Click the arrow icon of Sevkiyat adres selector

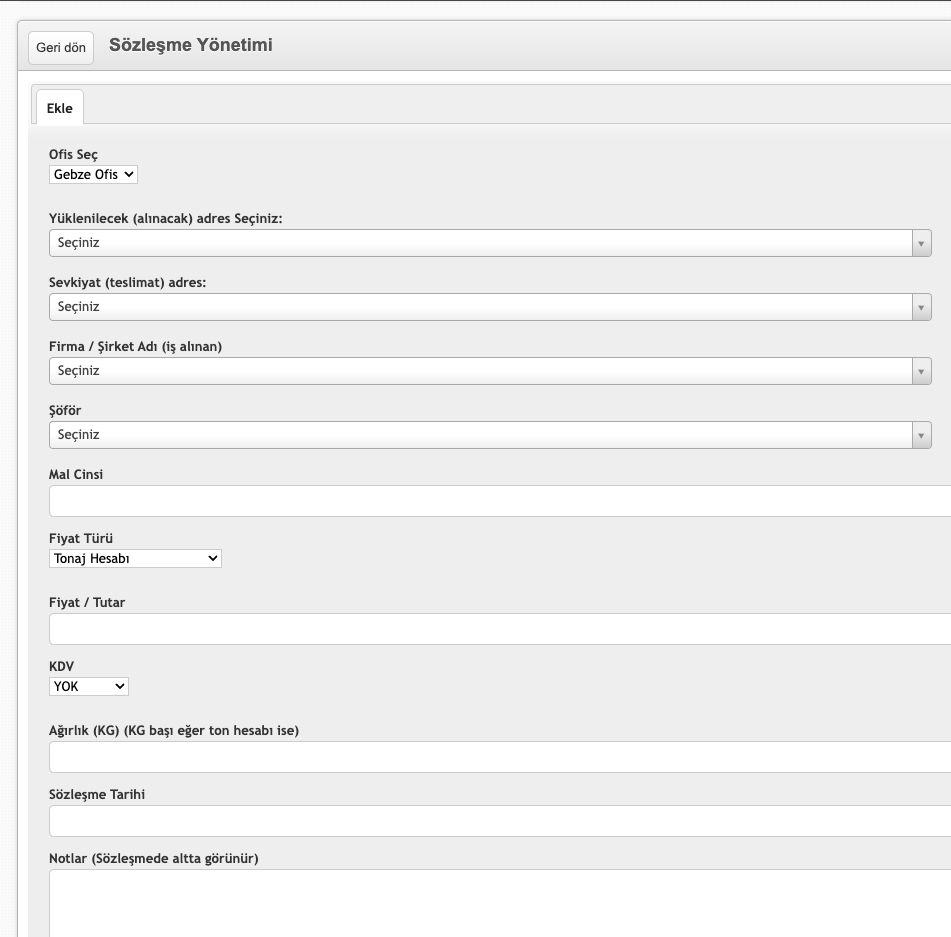921,307
